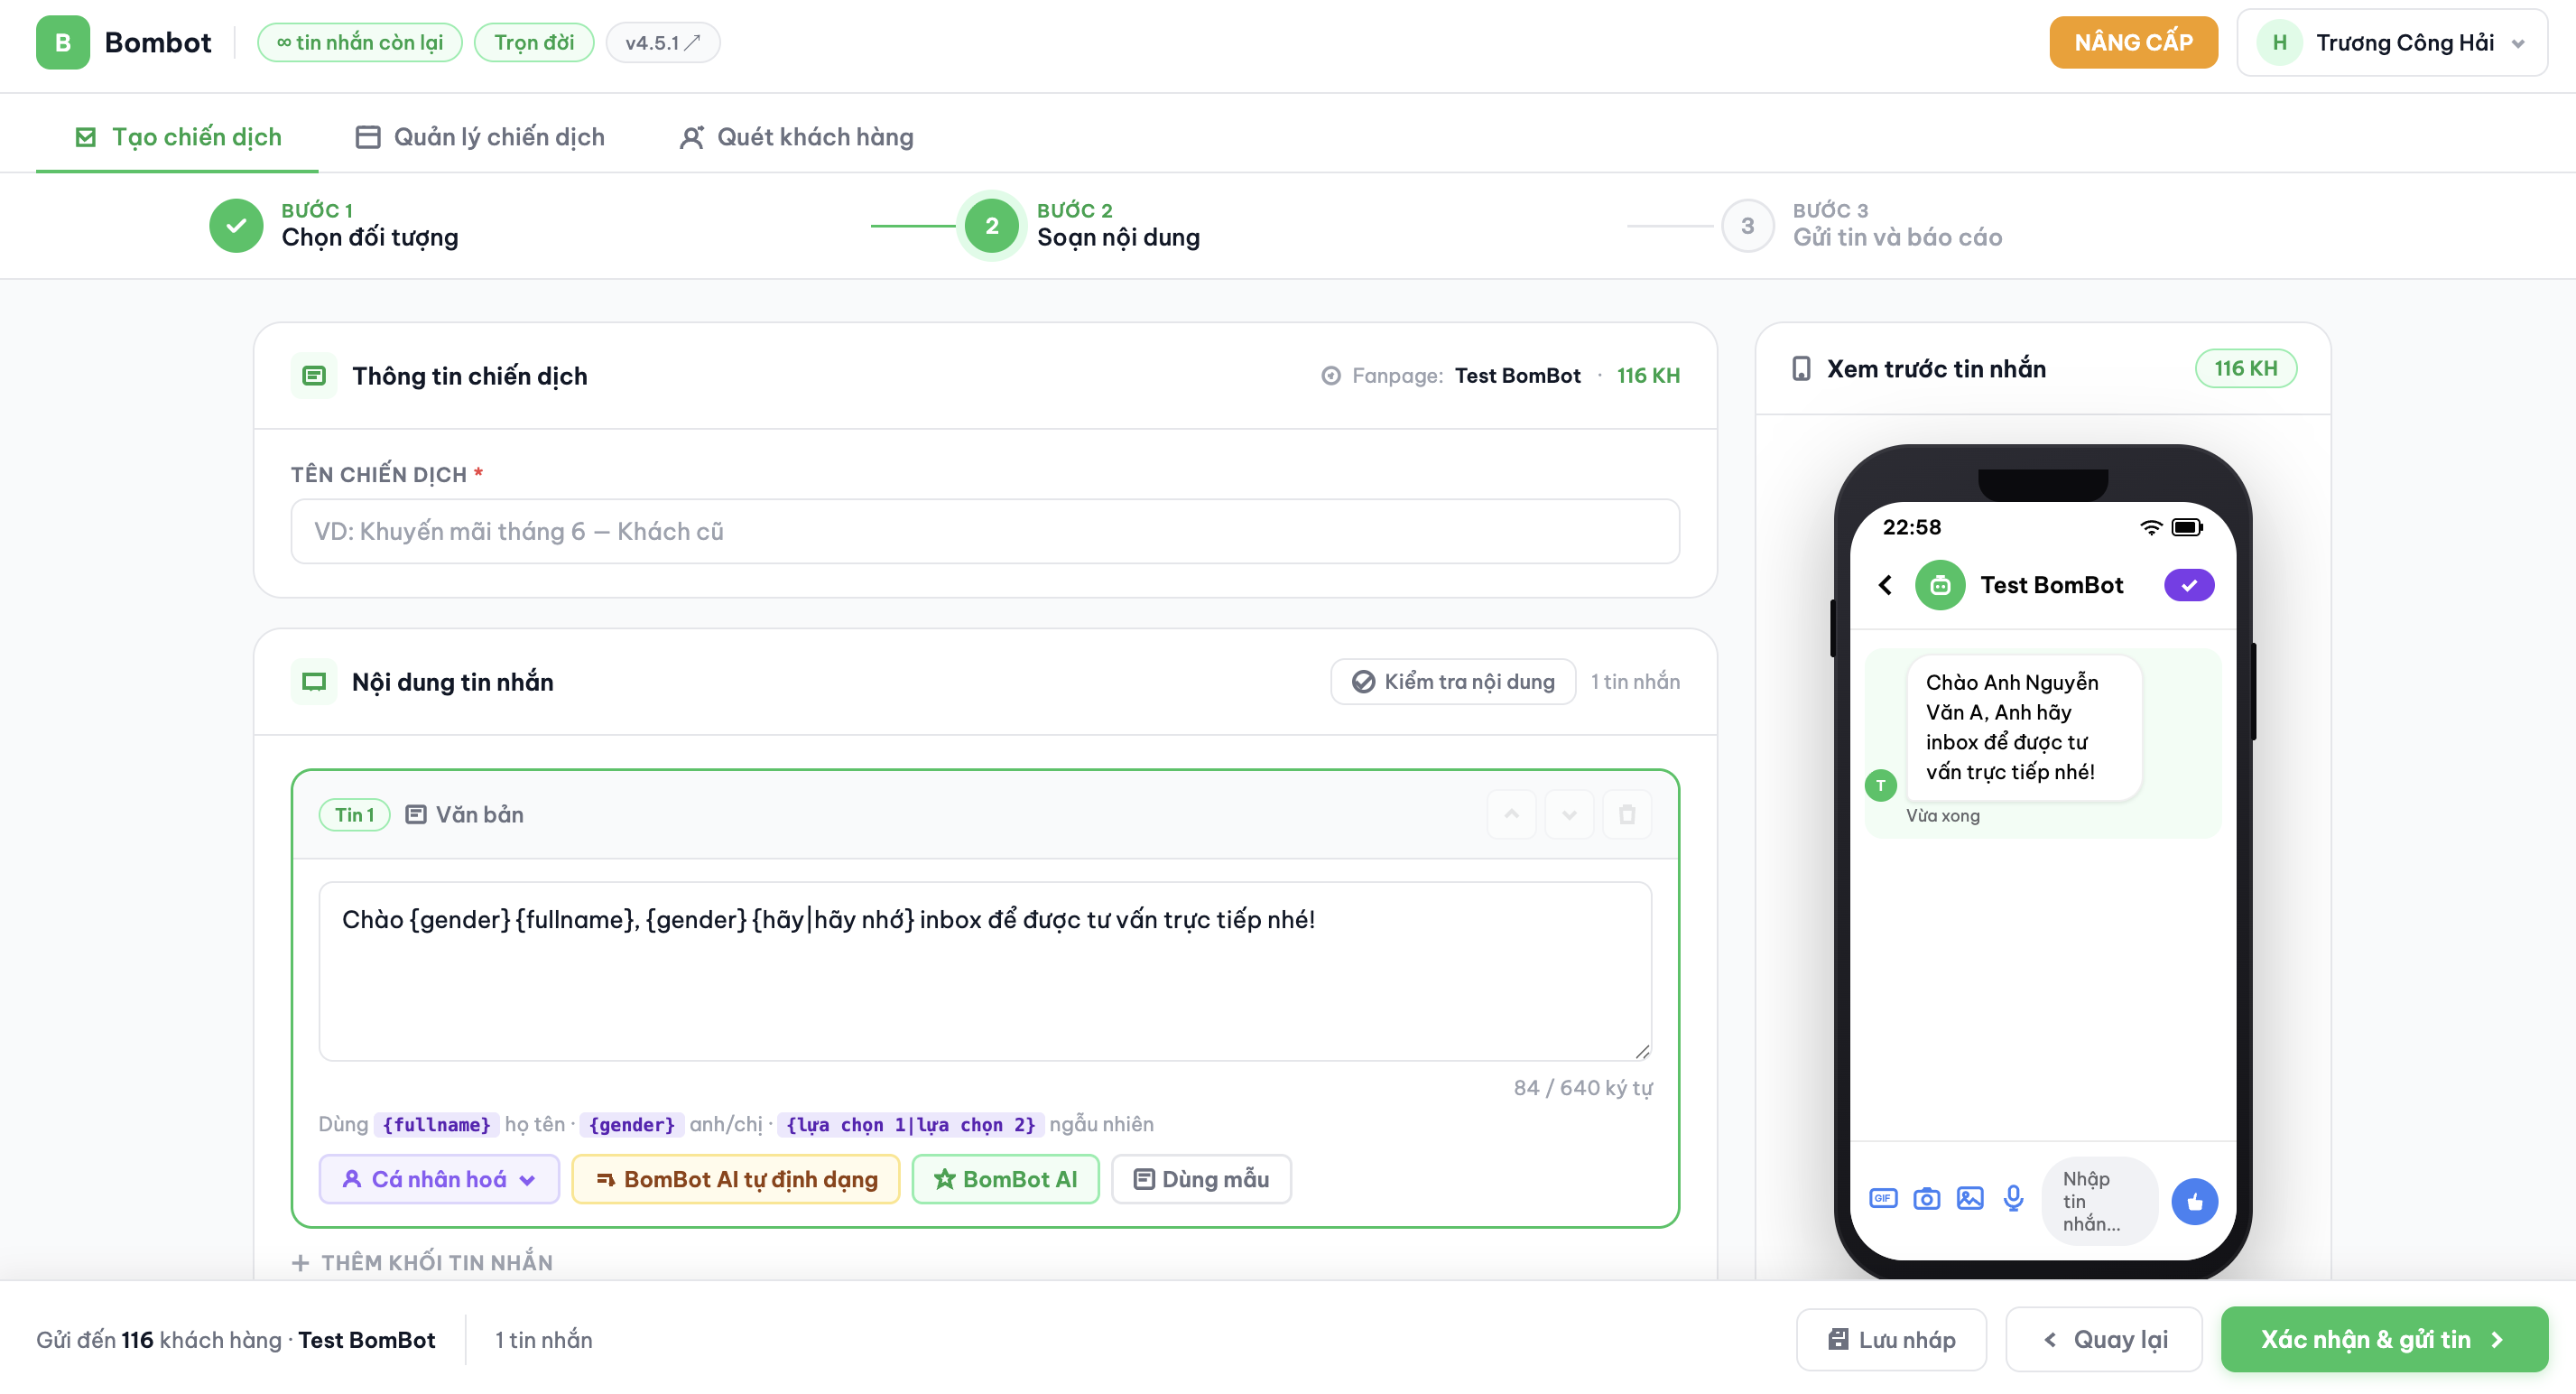Click inside the message content textarea

coord(984,970)
